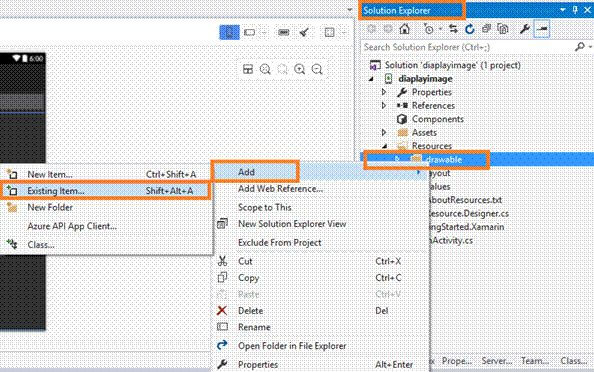Click the Show All Files icon
Viewport: 594px width, 372px height.
coord(503,29)
